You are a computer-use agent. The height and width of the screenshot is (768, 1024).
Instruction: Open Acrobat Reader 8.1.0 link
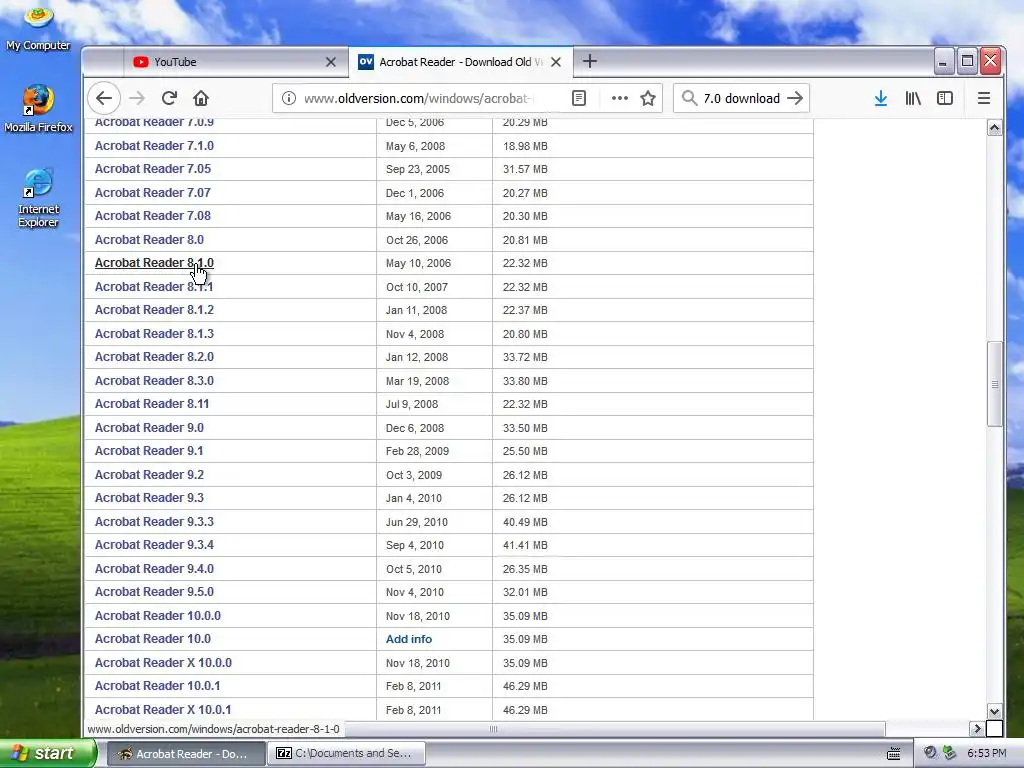pyautogui.click(x=154, y=263)
